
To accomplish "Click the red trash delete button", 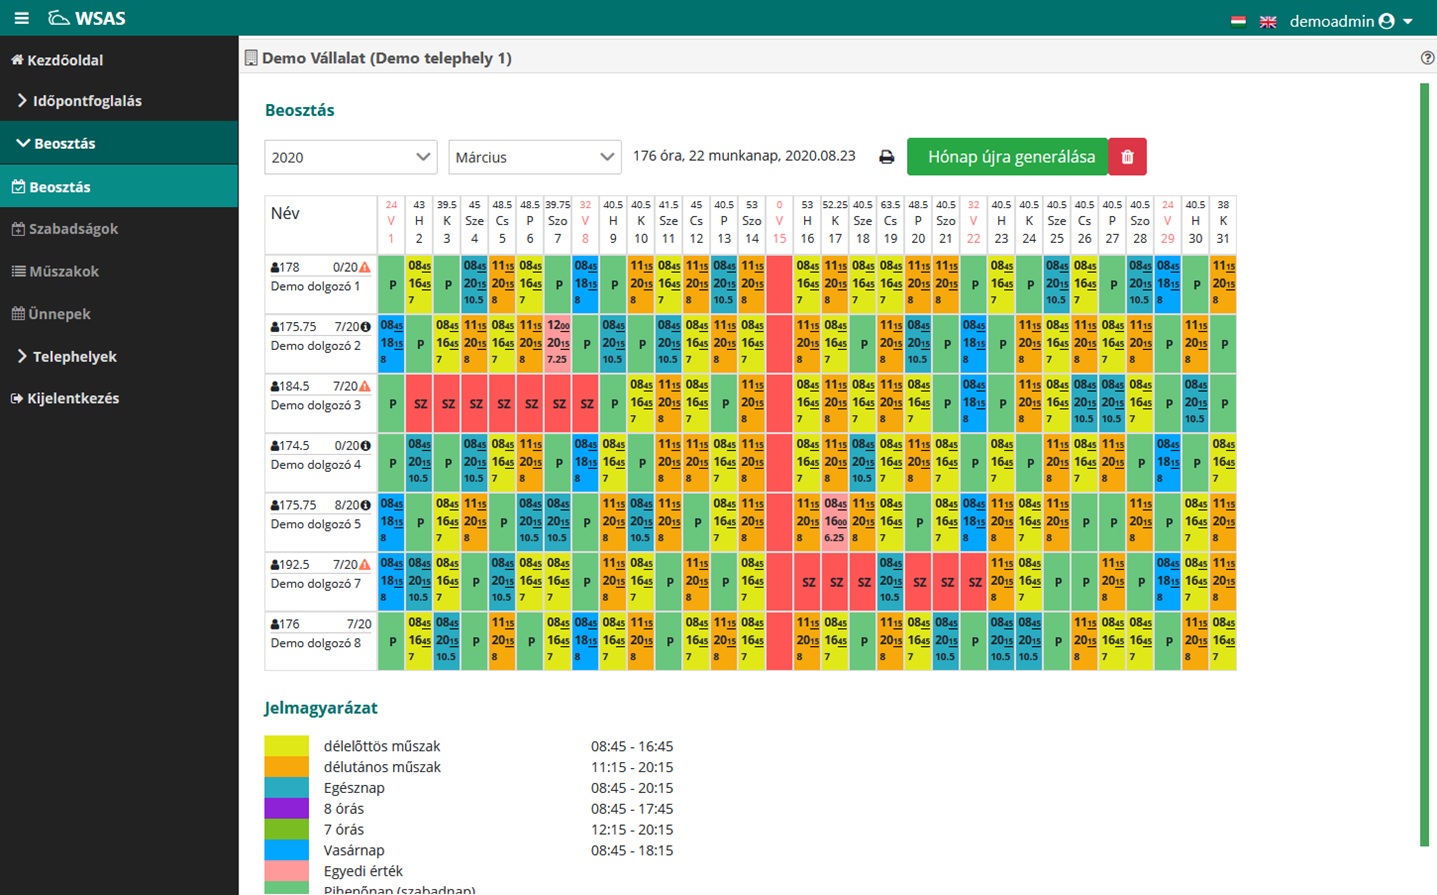I will [x=1127, y=157].
